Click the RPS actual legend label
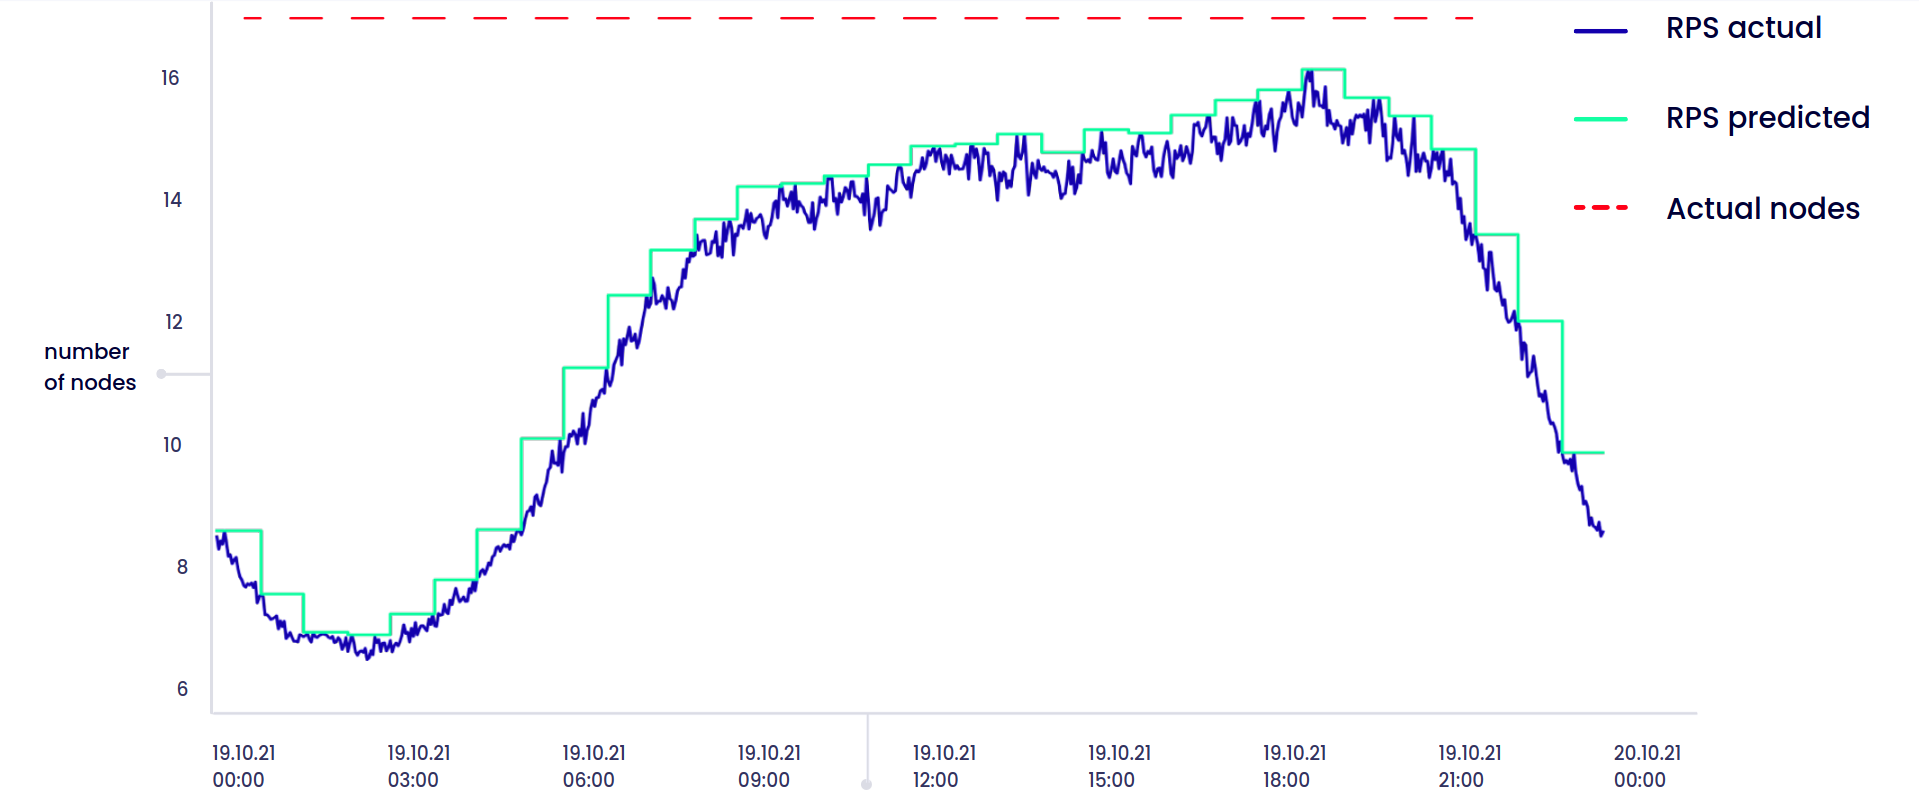Screen dimensions: 1919x802 pyautogui.click(x=1743, y=28)
